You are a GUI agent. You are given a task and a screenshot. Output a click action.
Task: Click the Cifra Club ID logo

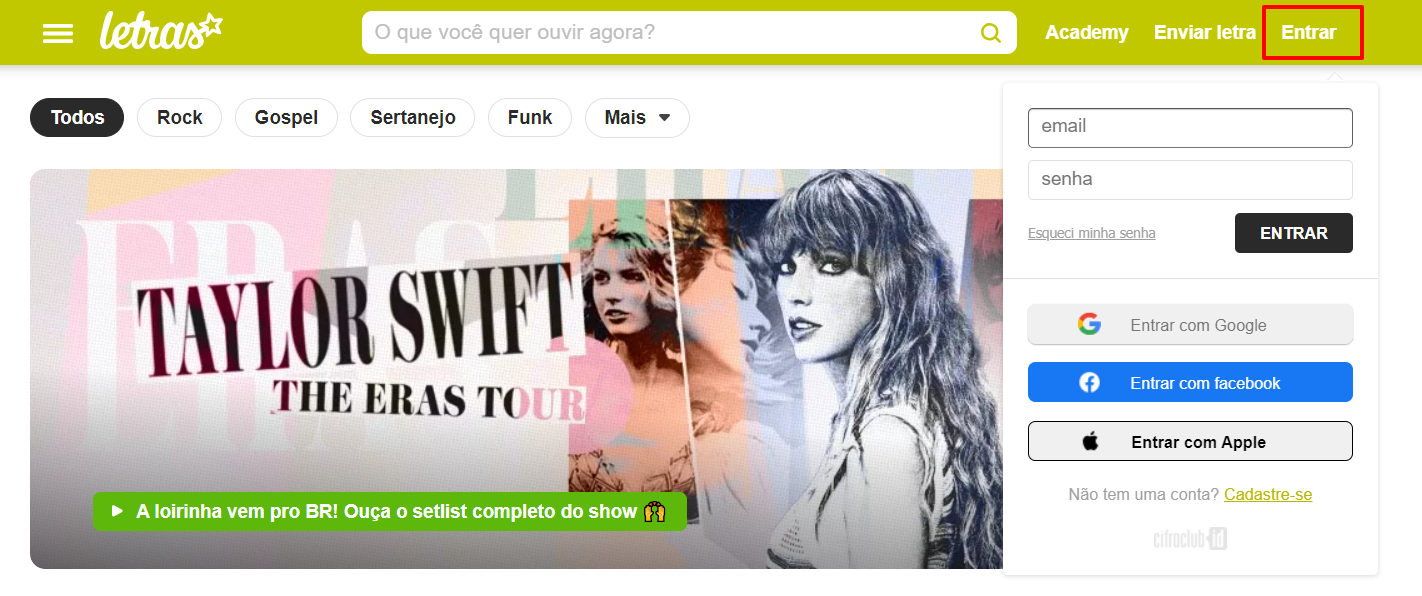click(x=1190, y=539)
